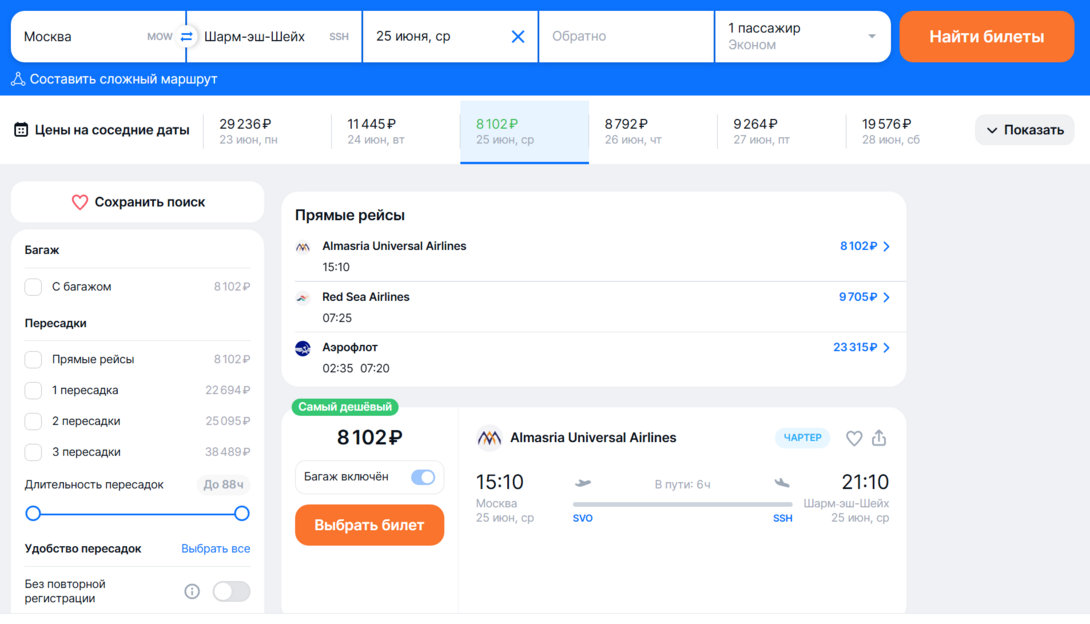
Task: Expand Red Sea Airlines 9705₽ flight
Action: [x=864, y=297]
